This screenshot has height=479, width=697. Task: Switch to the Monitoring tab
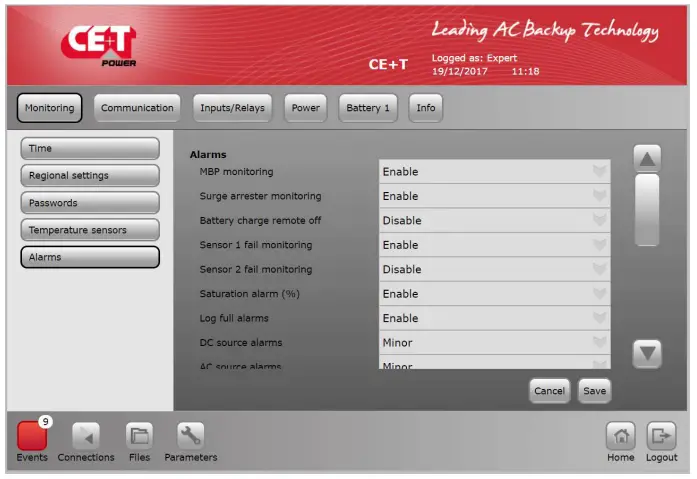coord(49,108)
